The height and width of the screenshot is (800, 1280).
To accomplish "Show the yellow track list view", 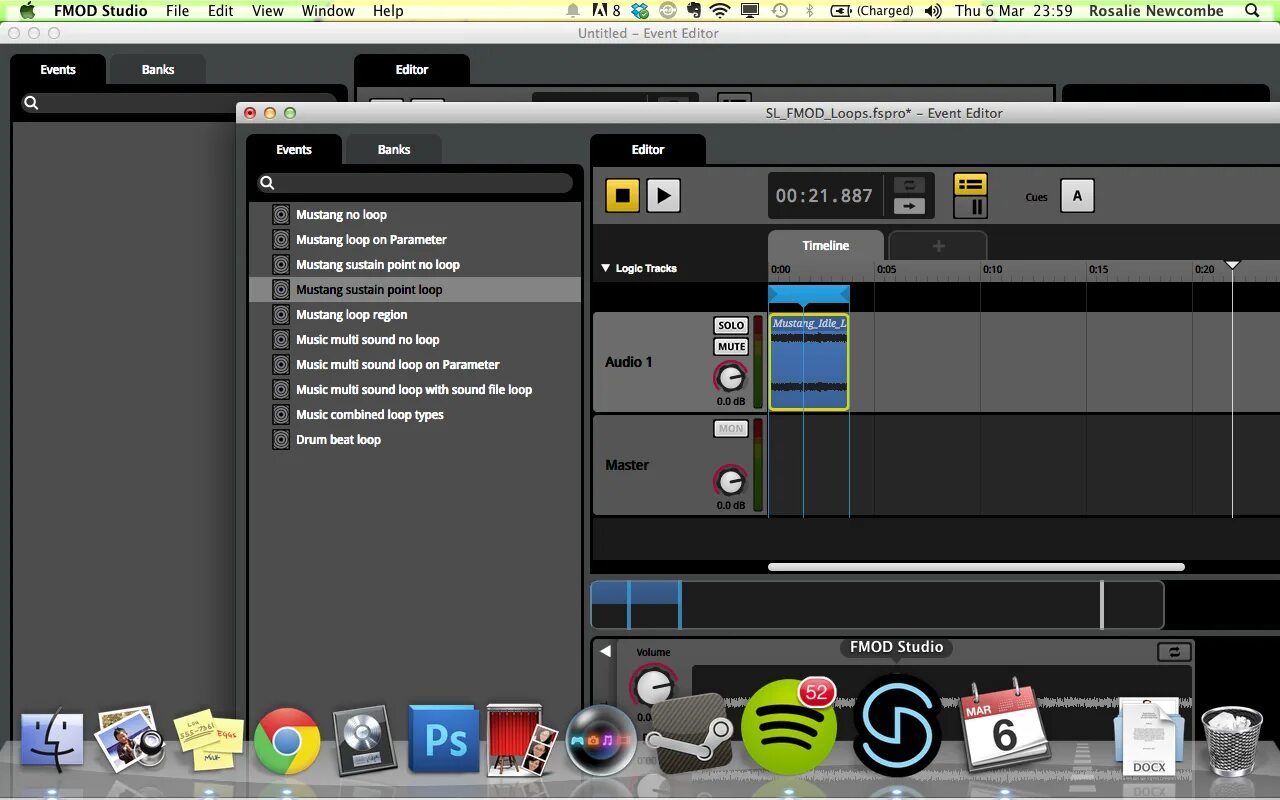I will click(970, 184).
